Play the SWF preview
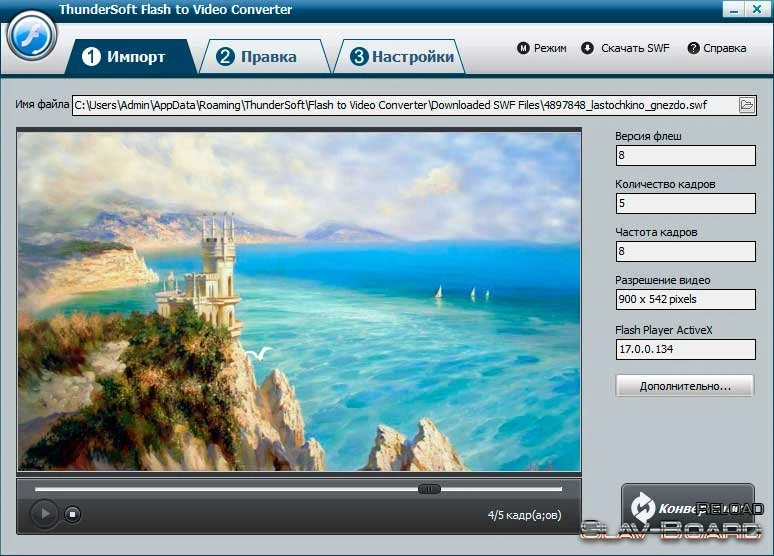The image size is (774, 556). tap(44, 514)
